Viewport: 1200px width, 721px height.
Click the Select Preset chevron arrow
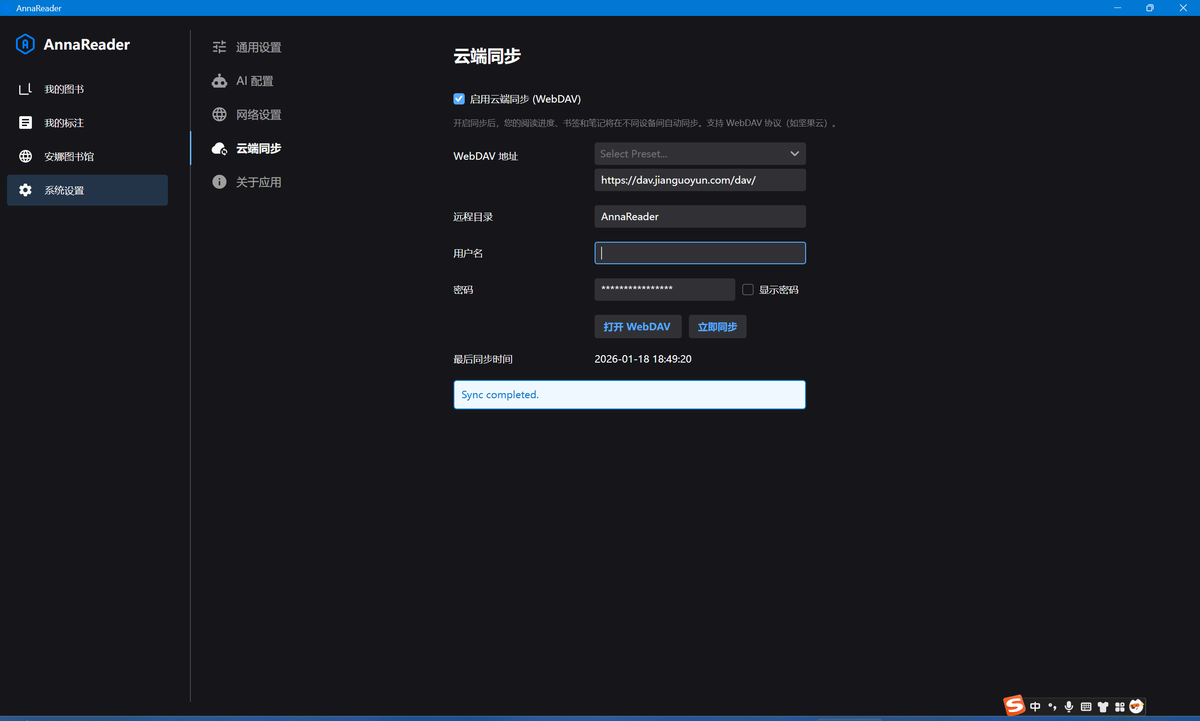(x=795, y=154)
